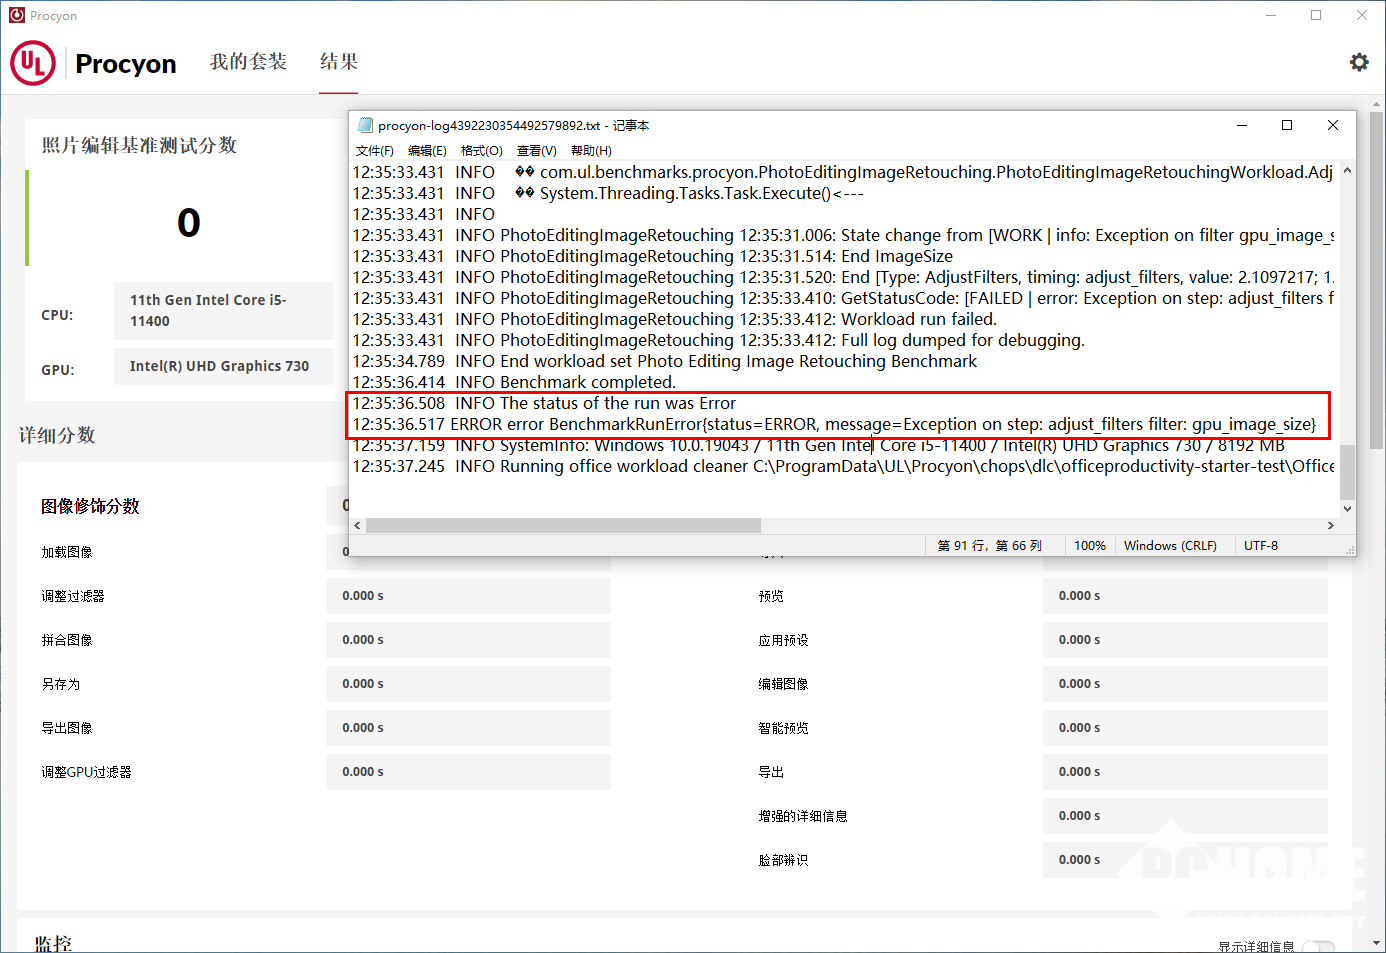Click Procyon title bar app icon
The height and width of the screenshot is (953, 1386).
coord(17,15)
